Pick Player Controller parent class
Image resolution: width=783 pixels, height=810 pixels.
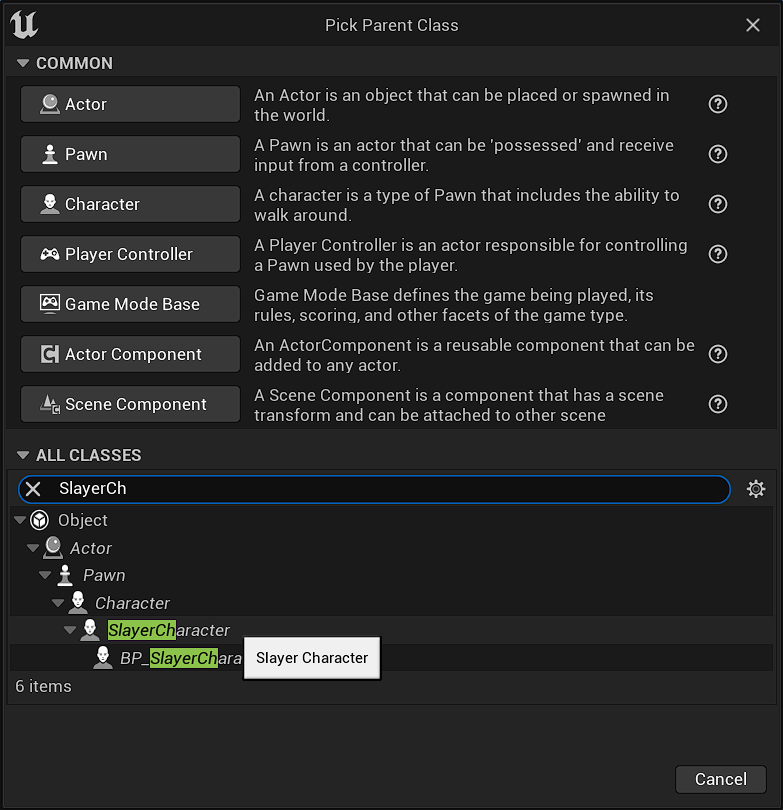[130, 254]
